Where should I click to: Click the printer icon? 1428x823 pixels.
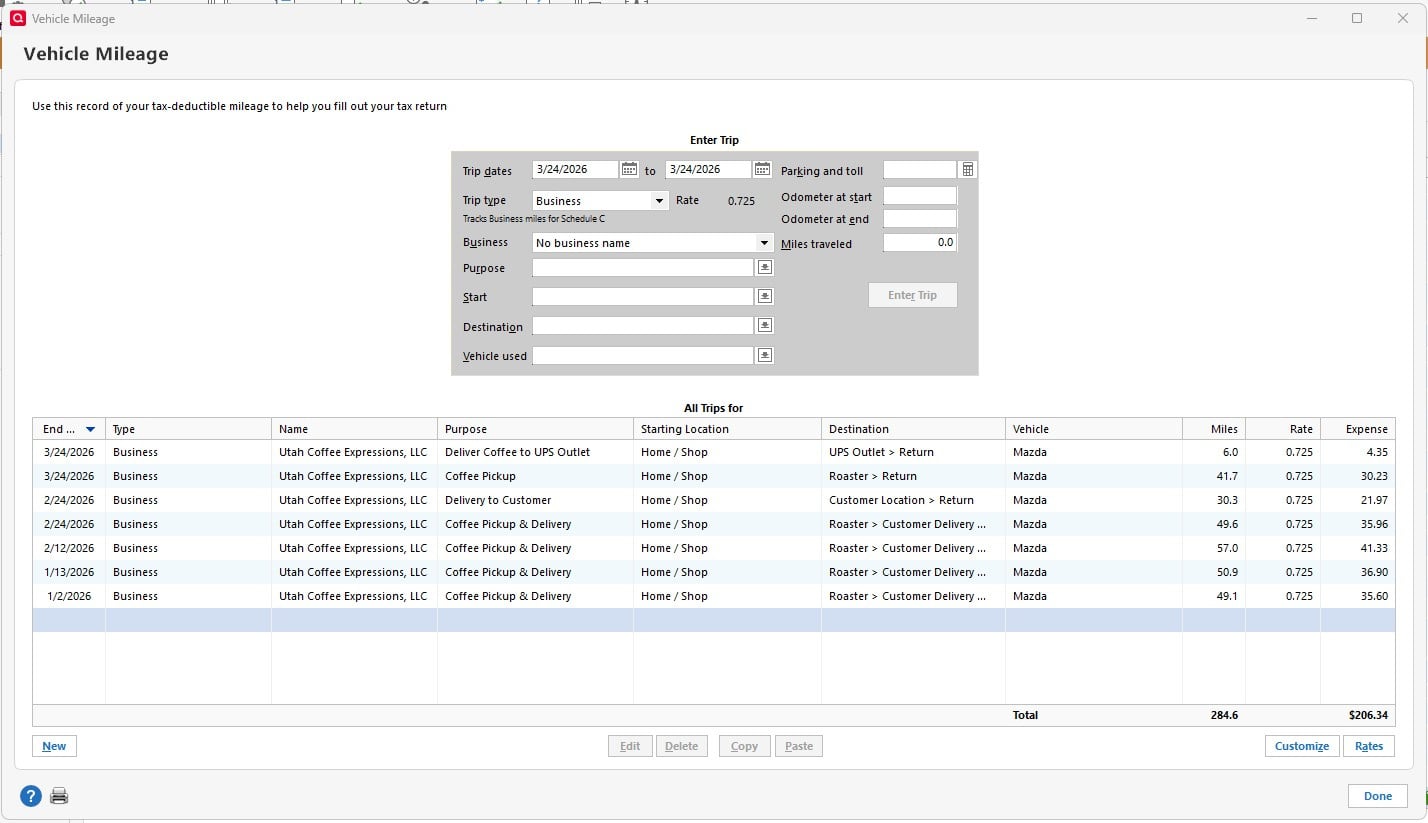pyautogui.click(x=59, y=795)
